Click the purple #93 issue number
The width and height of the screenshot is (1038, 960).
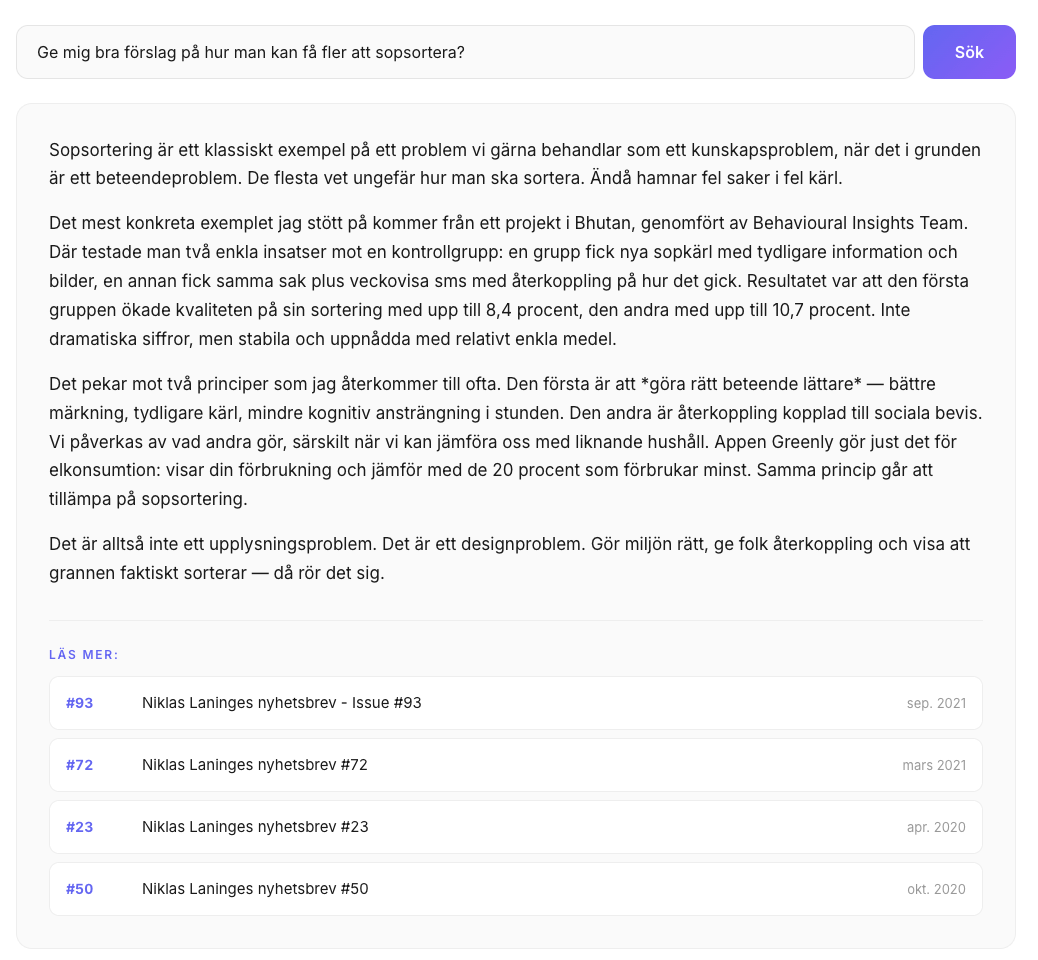tap(79, 703)
